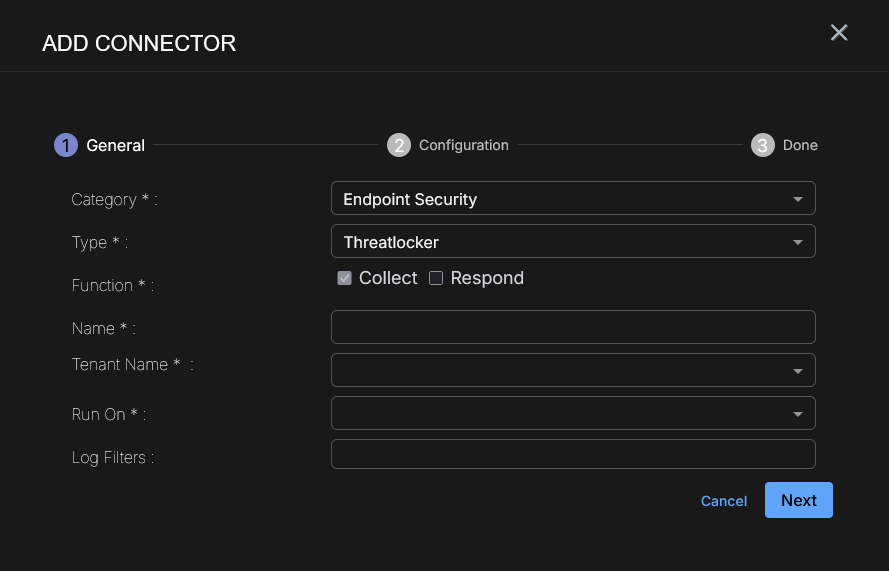
Task: Click the Tenant Name dropdown arrow
Action: [x=797, y=371]
